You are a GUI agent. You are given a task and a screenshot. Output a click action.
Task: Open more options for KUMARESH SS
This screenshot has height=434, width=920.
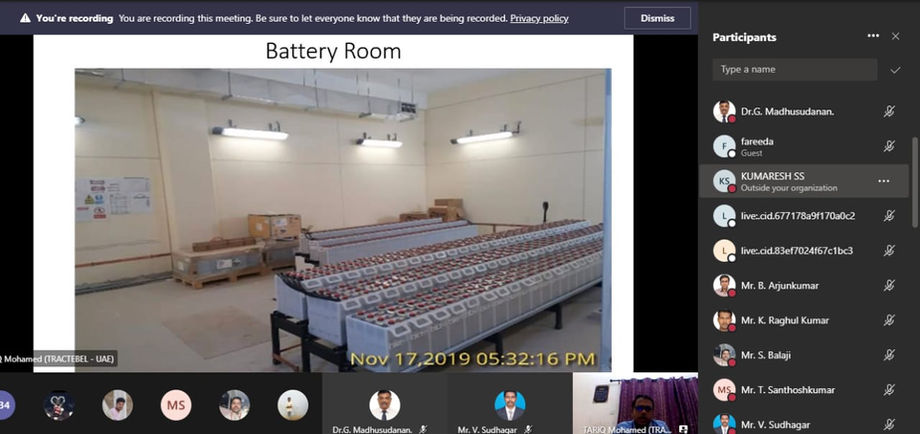(884, 181)
